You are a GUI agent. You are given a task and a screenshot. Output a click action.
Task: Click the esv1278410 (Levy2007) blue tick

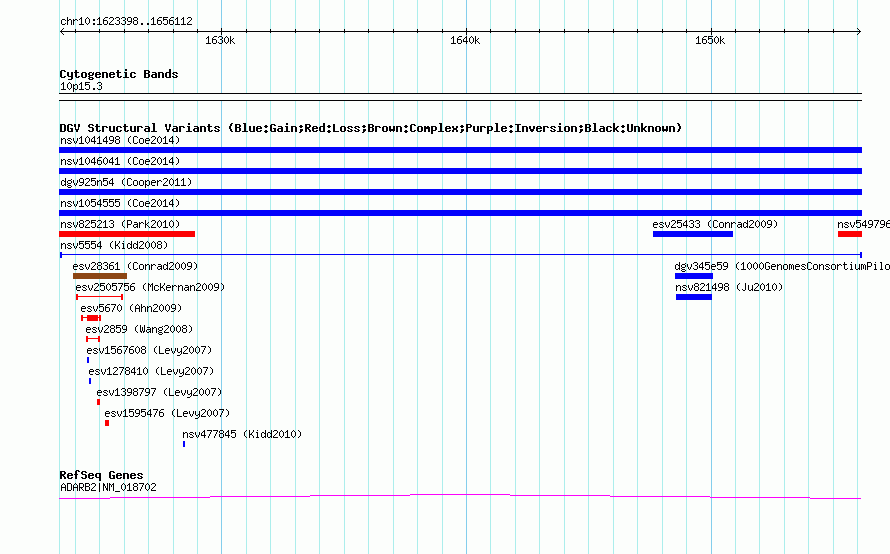pyautogui.click(x=90, y=381)
